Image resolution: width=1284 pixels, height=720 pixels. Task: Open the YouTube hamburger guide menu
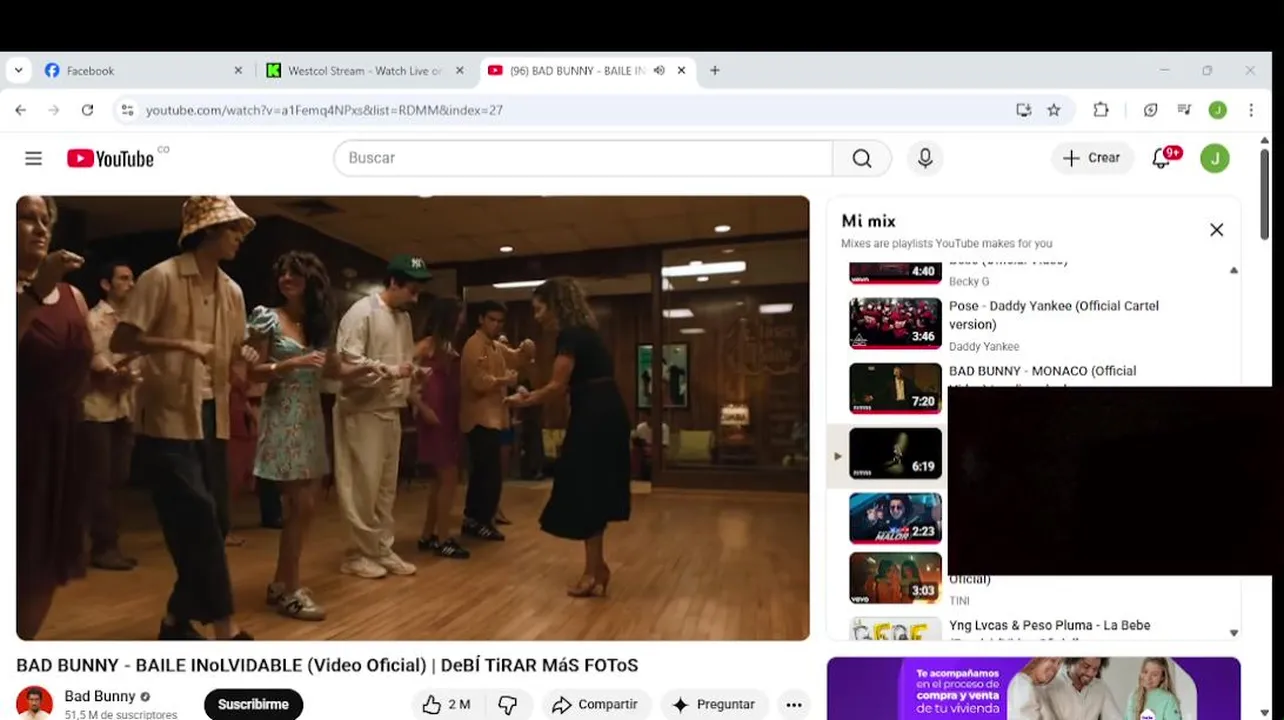point(33,158)
